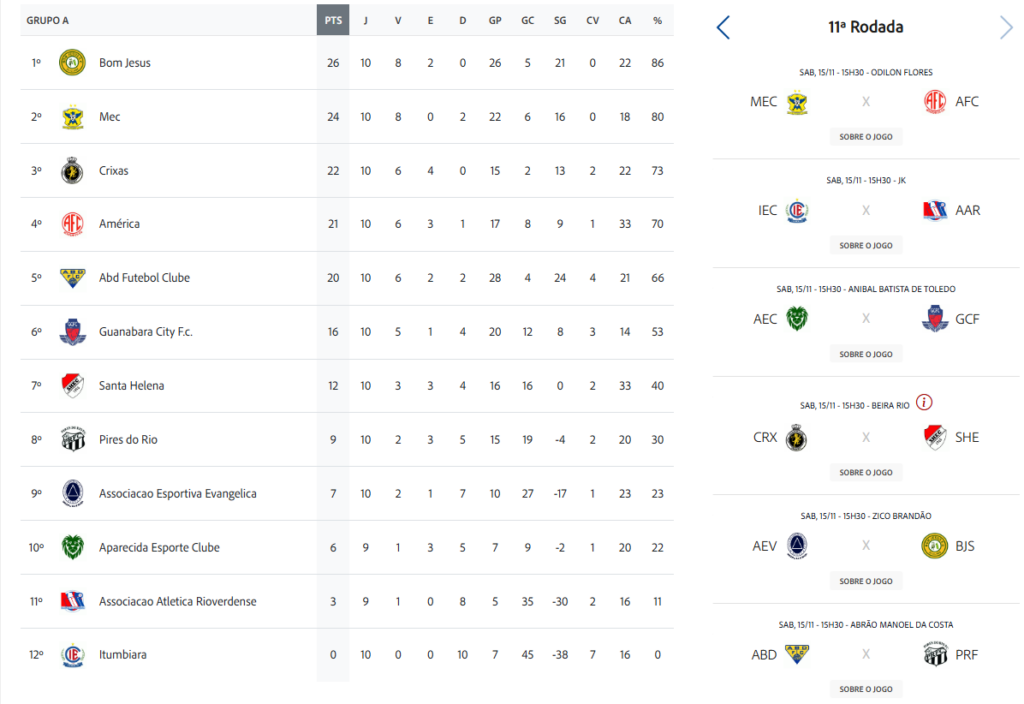Viewport: 1024px width, 704px height.
Task: Click the Aparecida Esporte Clube lion crest
Action: tap(72, 548)
